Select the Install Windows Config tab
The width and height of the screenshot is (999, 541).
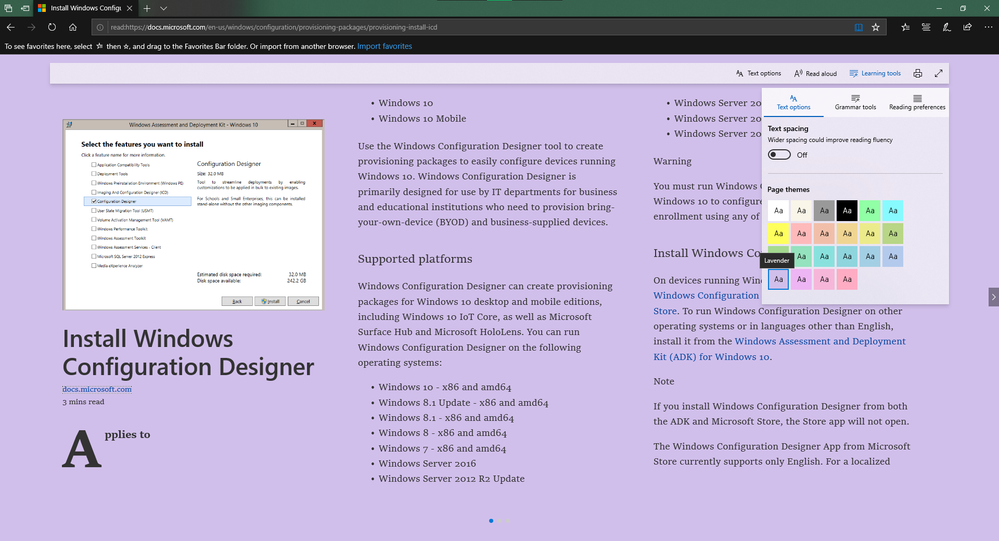click(x=85, y=8)
